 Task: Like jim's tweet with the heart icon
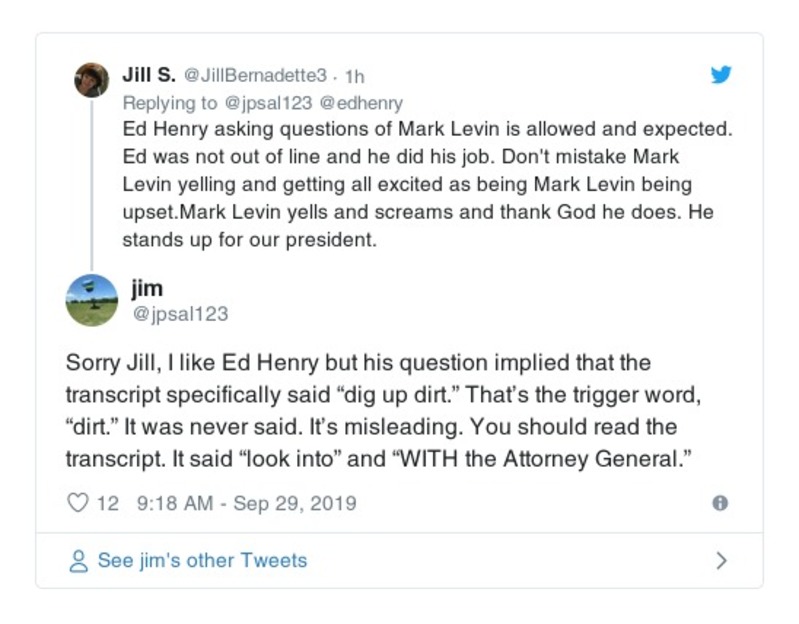pyautogui.click(x=78, y=503)
